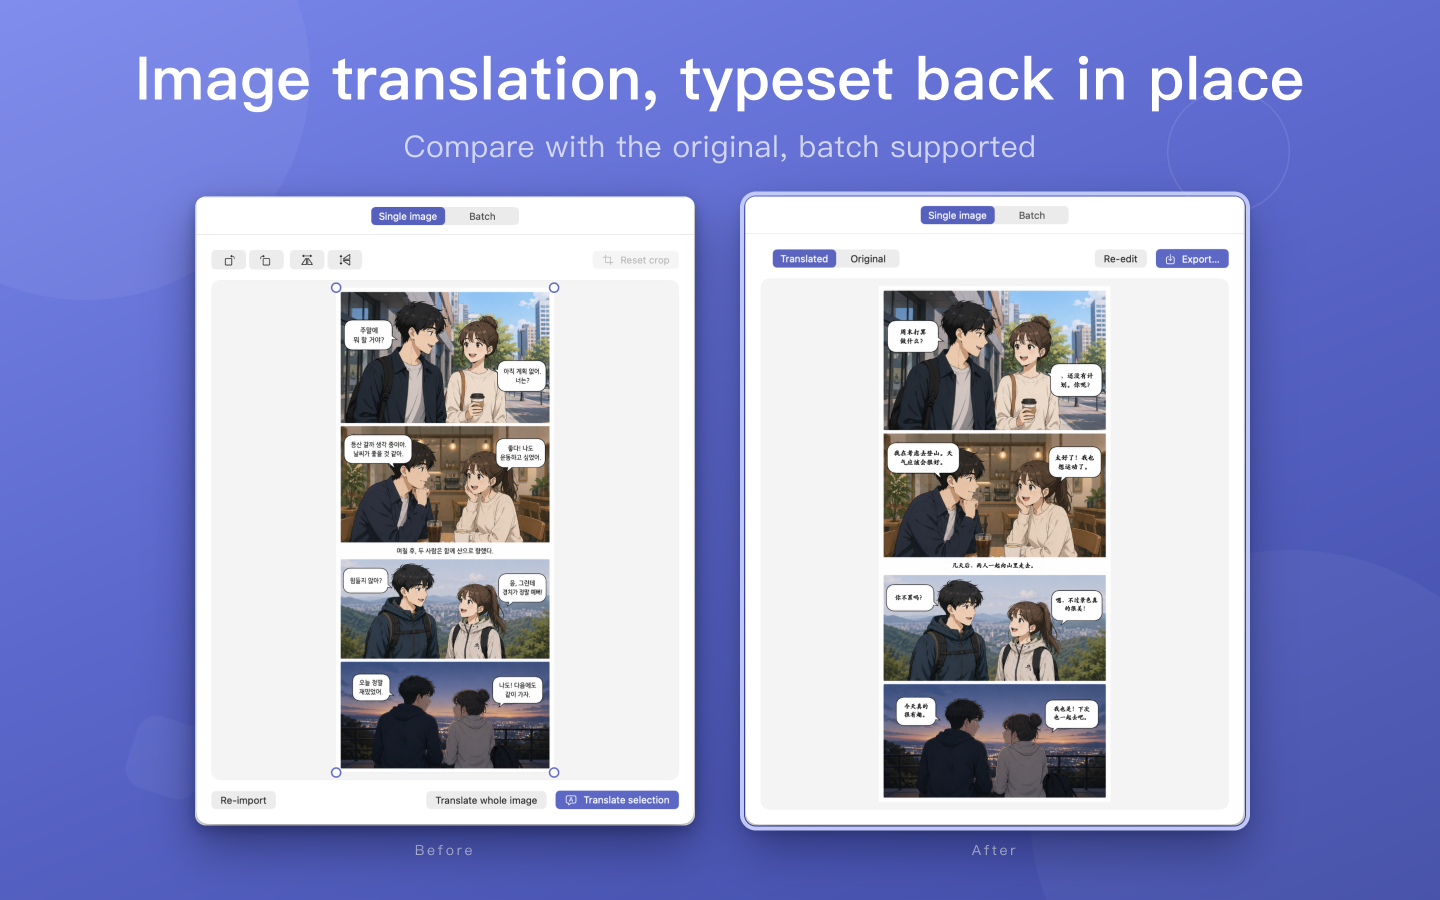Screen dimensions: 1440x900
Task: Choose Translate whole image
Action: [486, 800]
